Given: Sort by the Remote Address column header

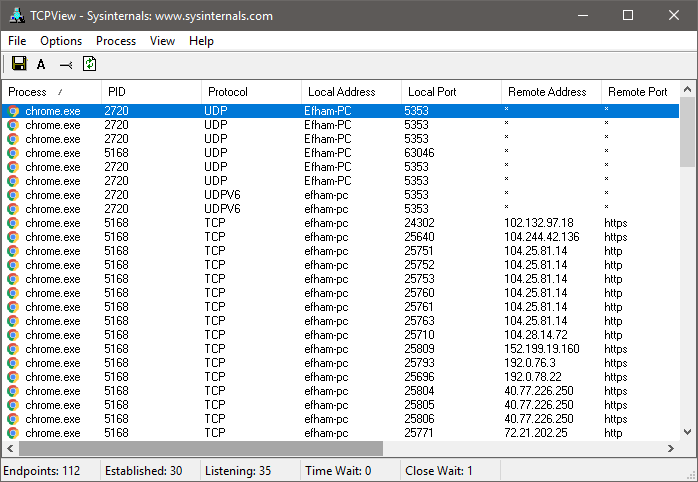Looking at the screenshot, I should click(552, 92).
